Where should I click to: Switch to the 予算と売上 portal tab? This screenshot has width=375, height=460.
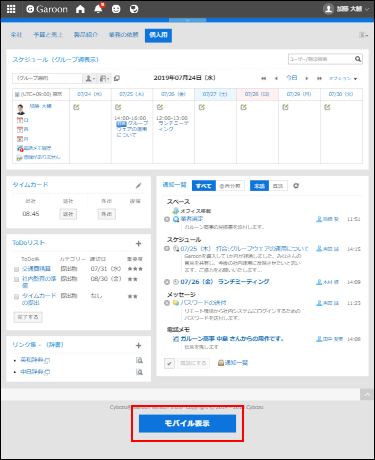tap(48, 35)
